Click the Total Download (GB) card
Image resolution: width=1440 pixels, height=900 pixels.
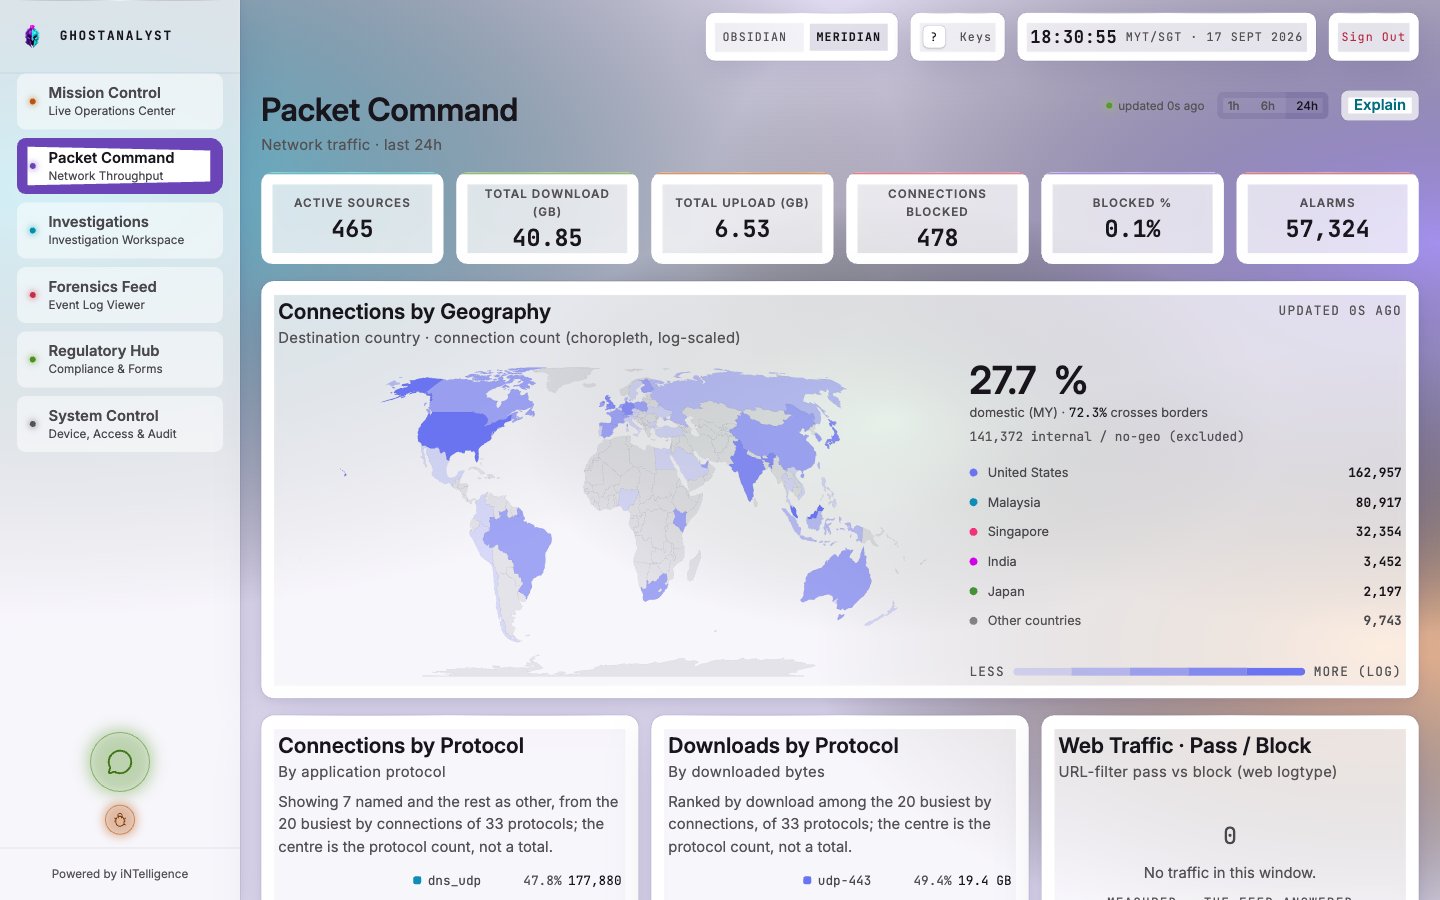tap(547, 218)
